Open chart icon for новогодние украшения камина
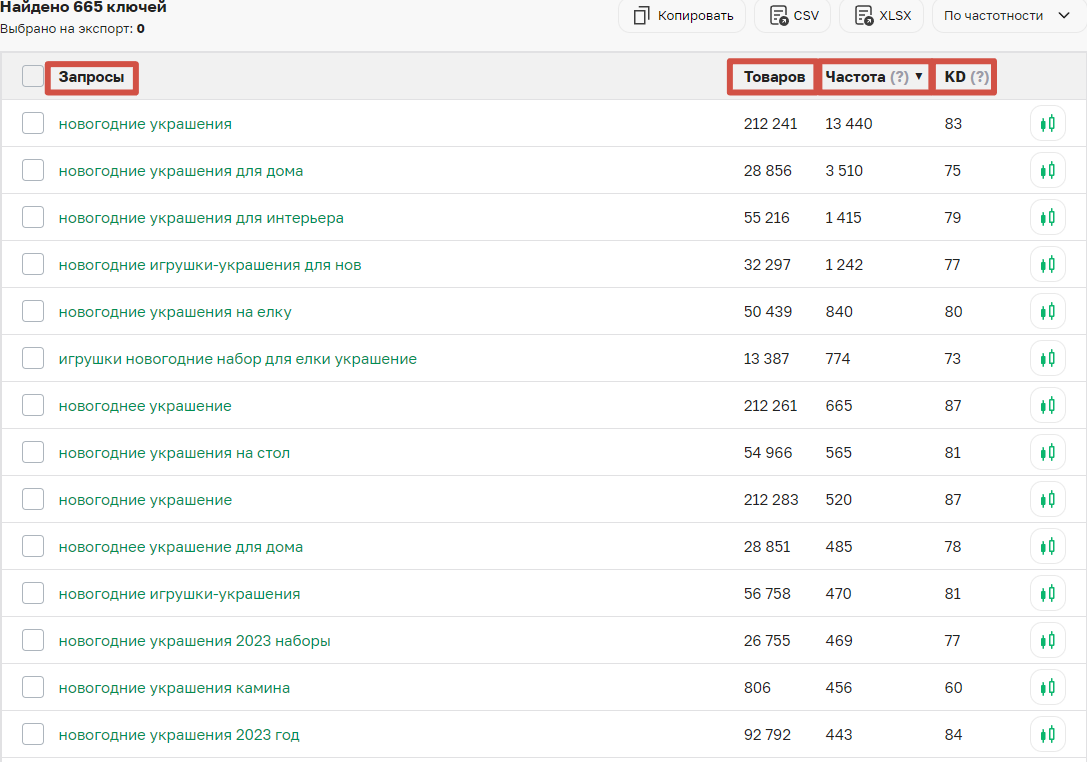 click(x=1047, y=688)
